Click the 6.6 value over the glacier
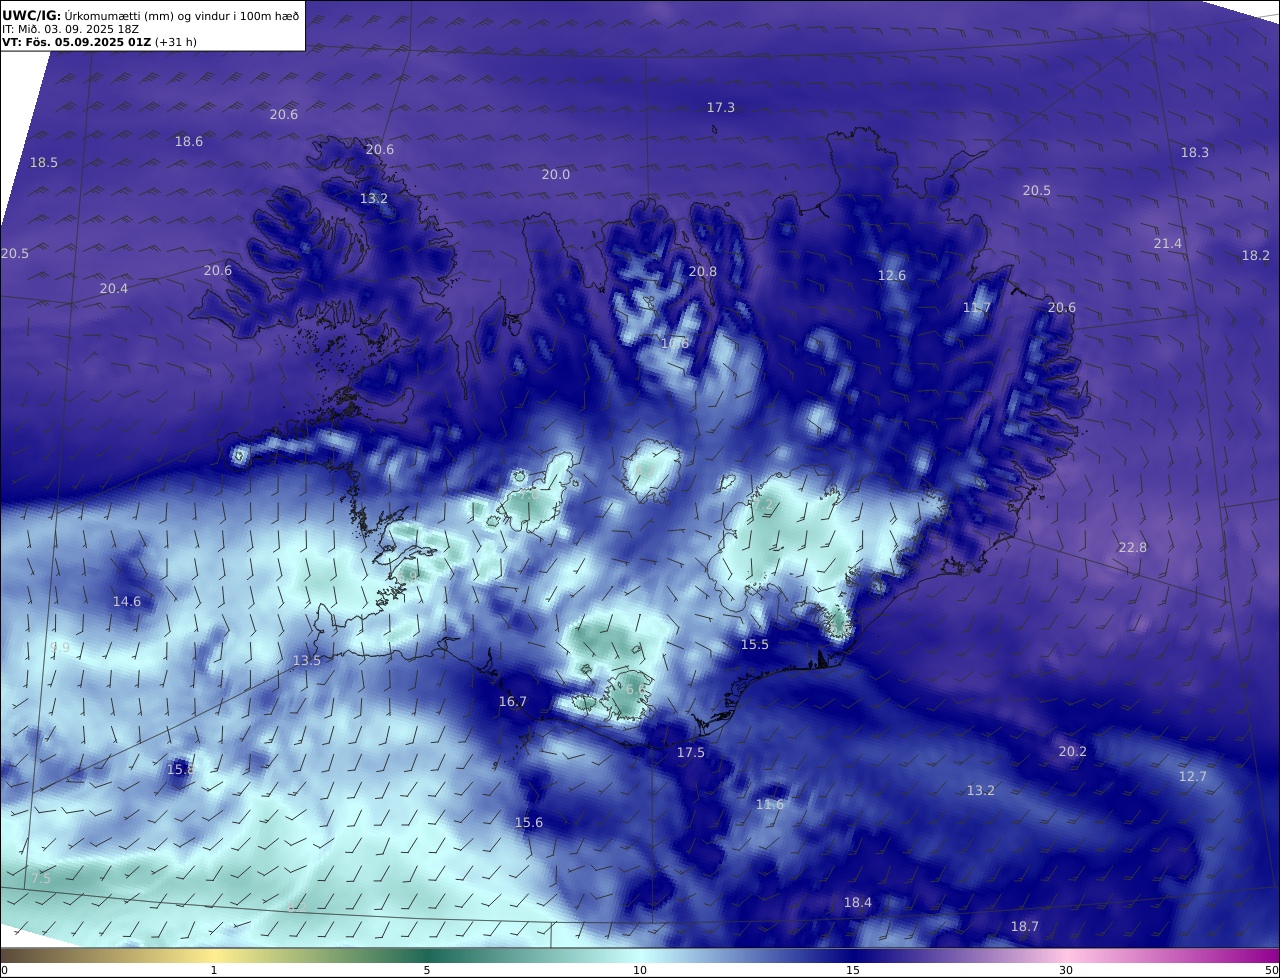Screen dimensions: 1280x978 tap(636, 689)
